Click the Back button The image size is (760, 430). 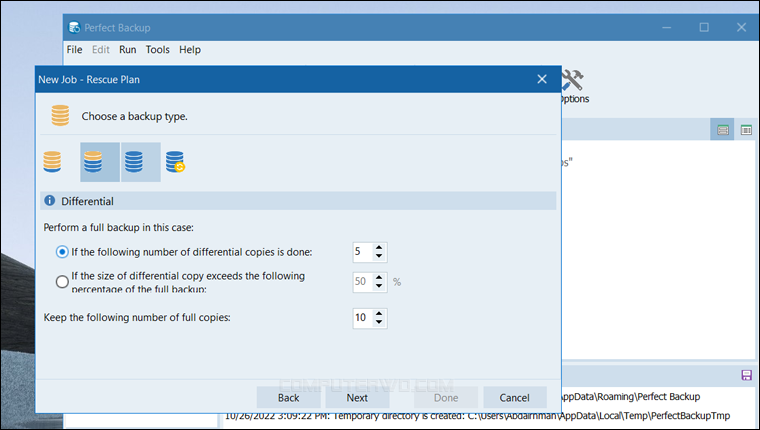click(x=288, y=398)
